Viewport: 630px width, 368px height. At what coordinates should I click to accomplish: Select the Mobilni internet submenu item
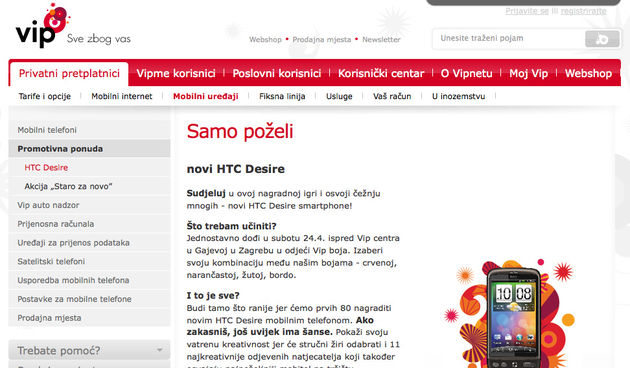point(122,96)
